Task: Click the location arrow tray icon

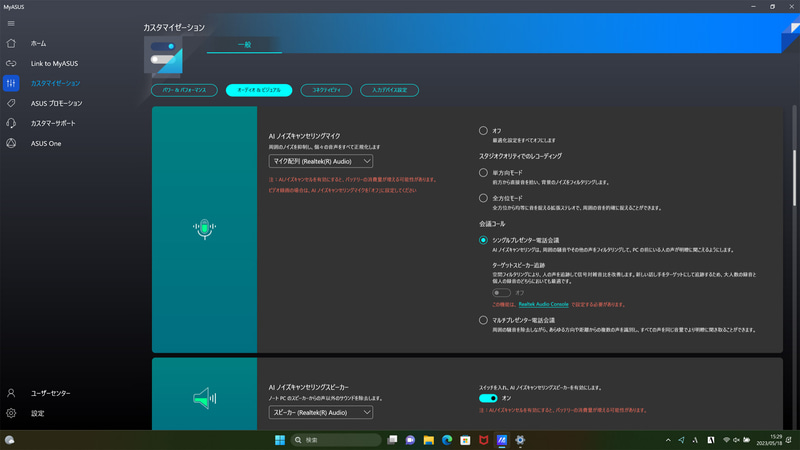Action: 681,440
